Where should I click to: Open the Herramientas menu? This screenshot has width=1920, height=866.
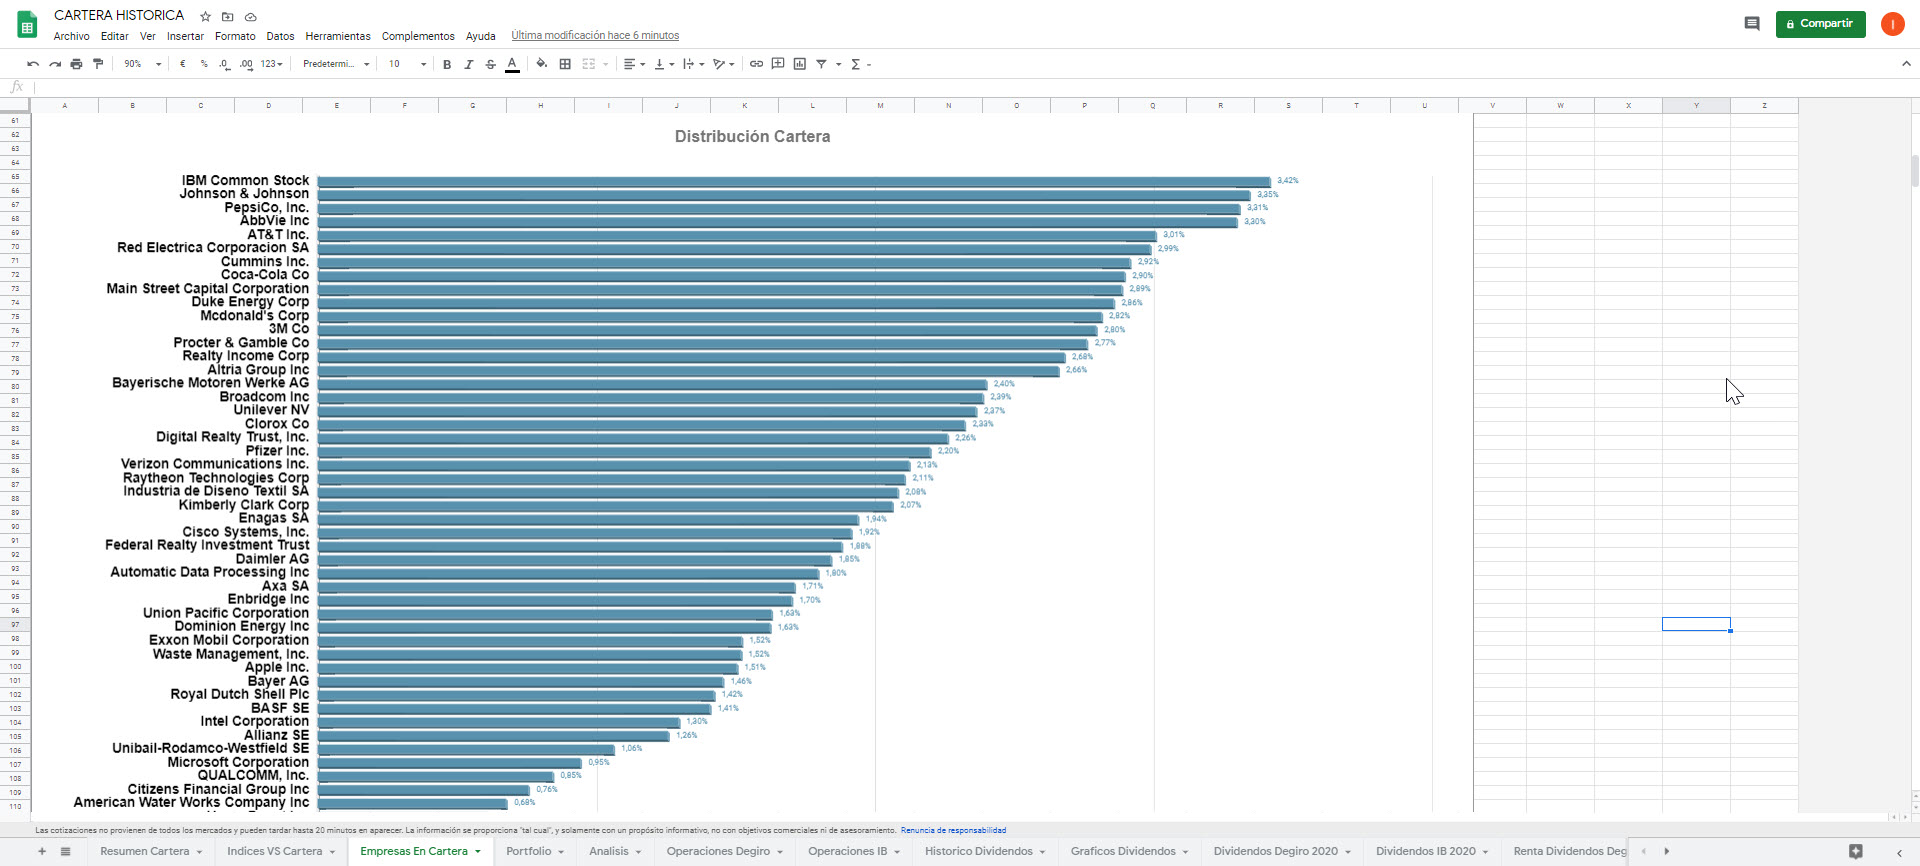click(338, 36)
